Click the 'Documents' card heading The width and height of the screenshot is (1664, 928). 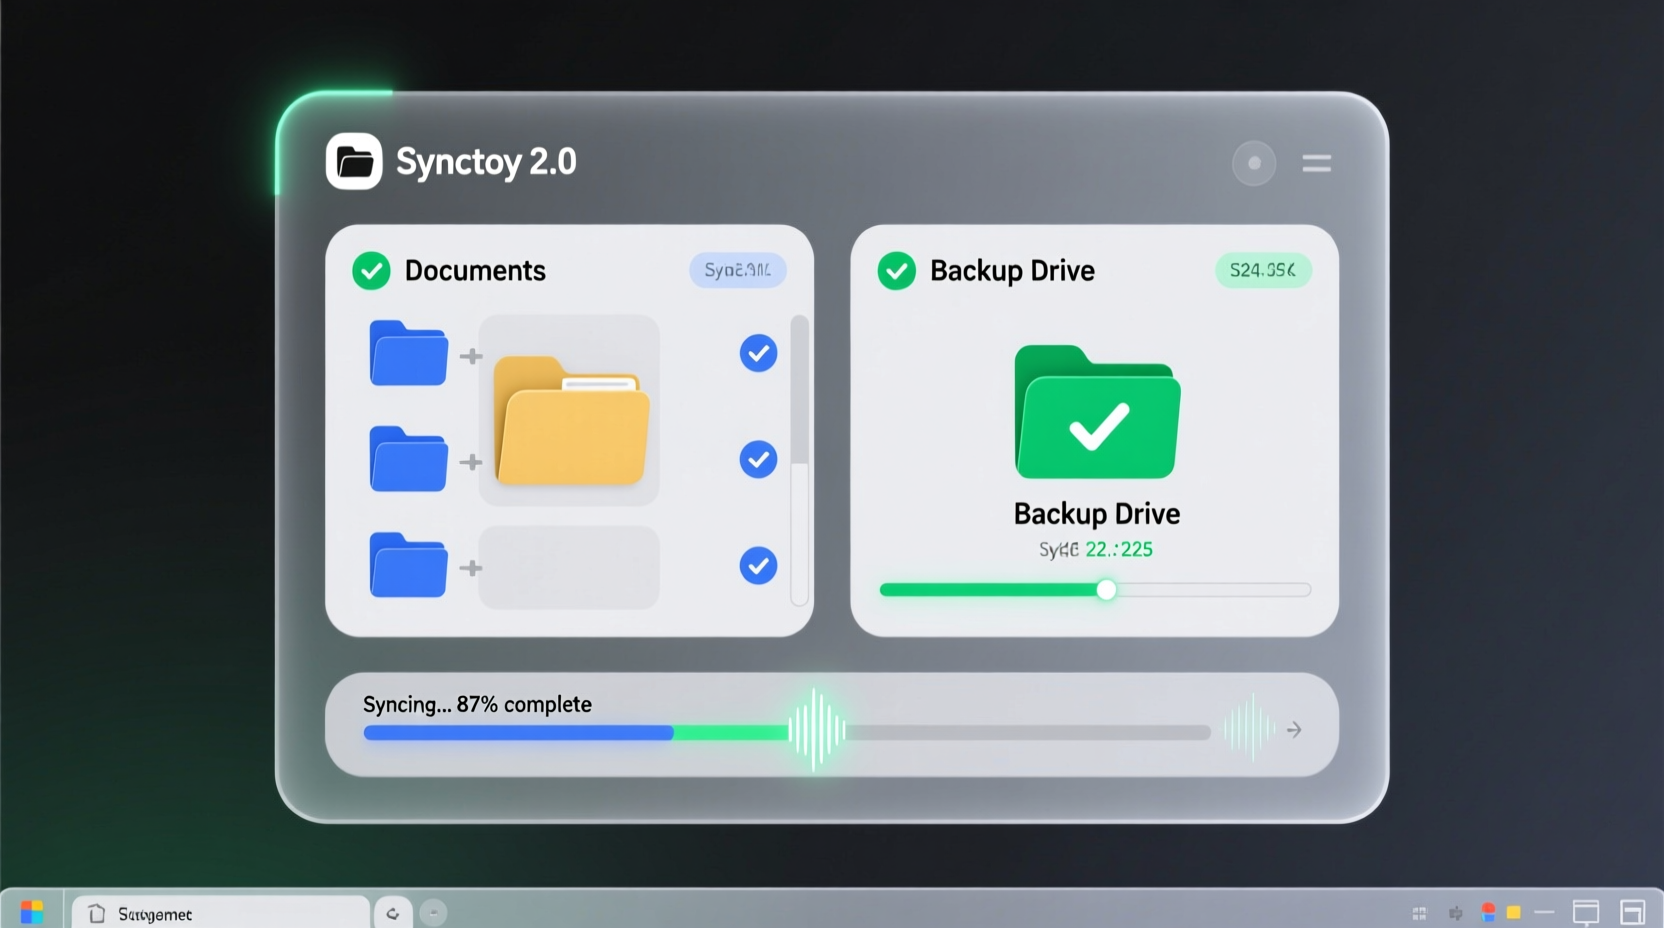[475, 271]
